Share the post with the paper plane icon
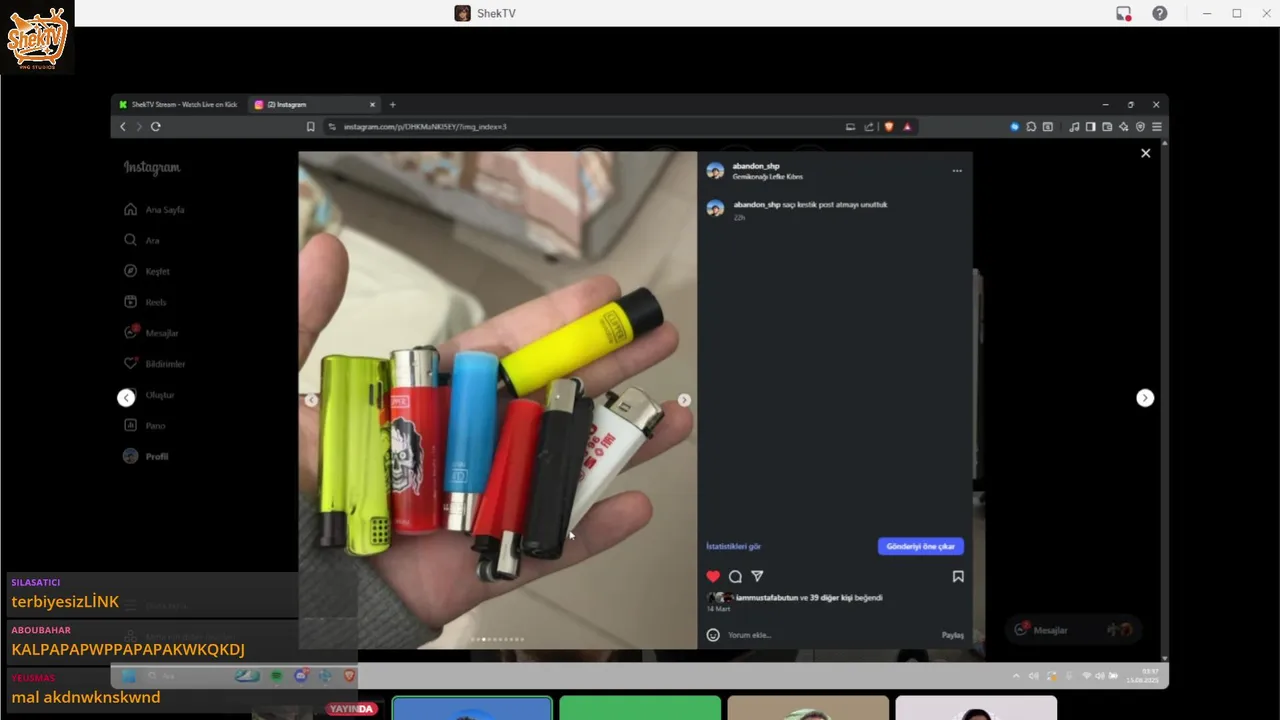The height and width of the screenshot is (720, 1280). click(x=757, y=577)
